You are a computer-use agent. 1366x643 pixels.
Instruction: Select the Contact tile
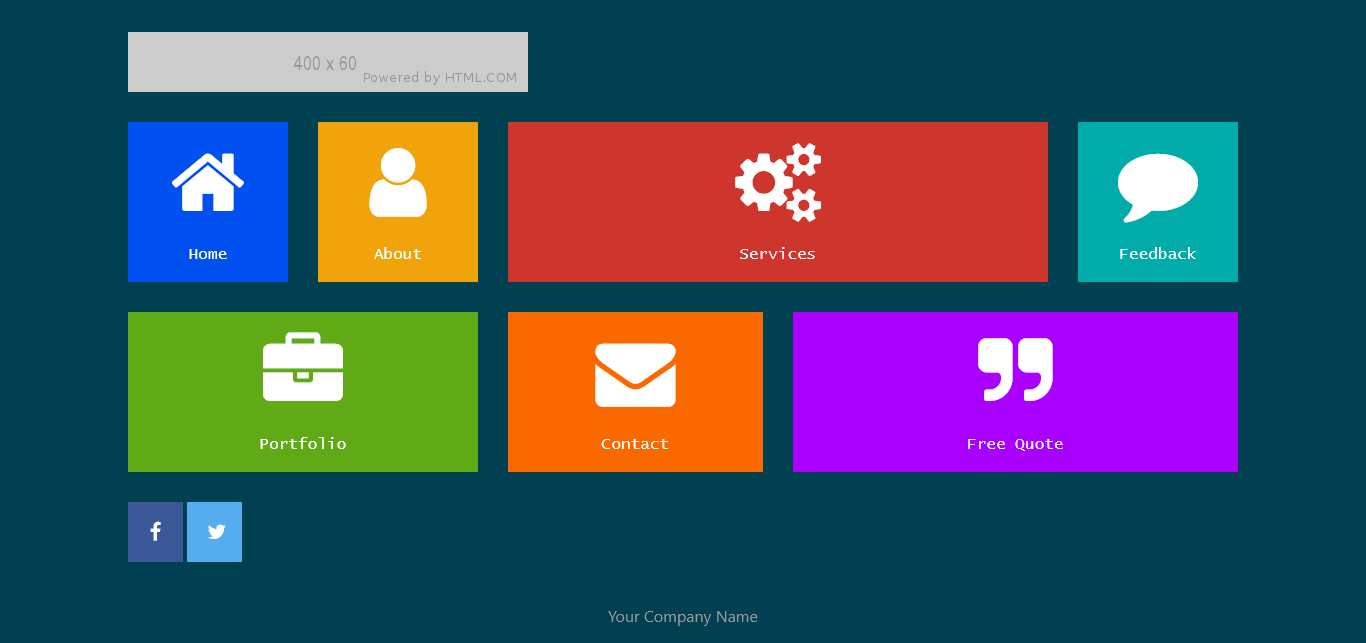[x=635, y=391]
